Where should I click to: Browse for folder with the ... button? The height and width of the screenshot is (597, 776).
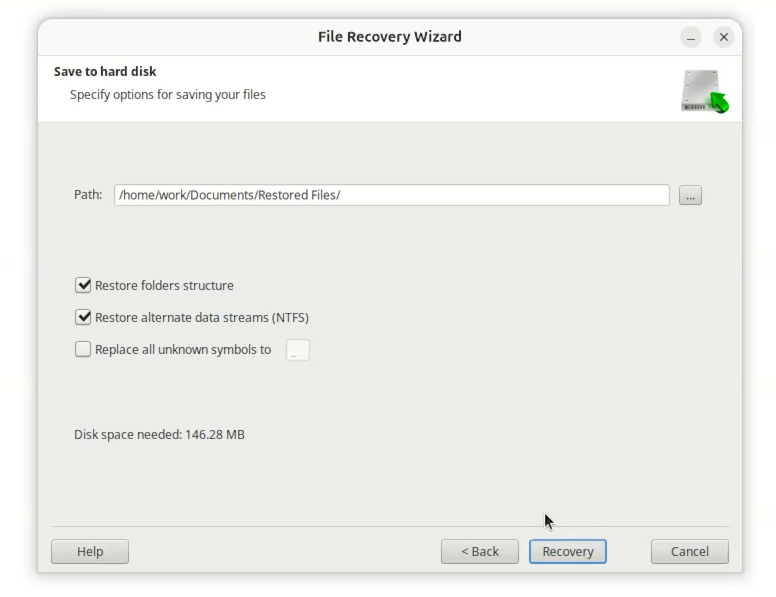pos(690,195)
